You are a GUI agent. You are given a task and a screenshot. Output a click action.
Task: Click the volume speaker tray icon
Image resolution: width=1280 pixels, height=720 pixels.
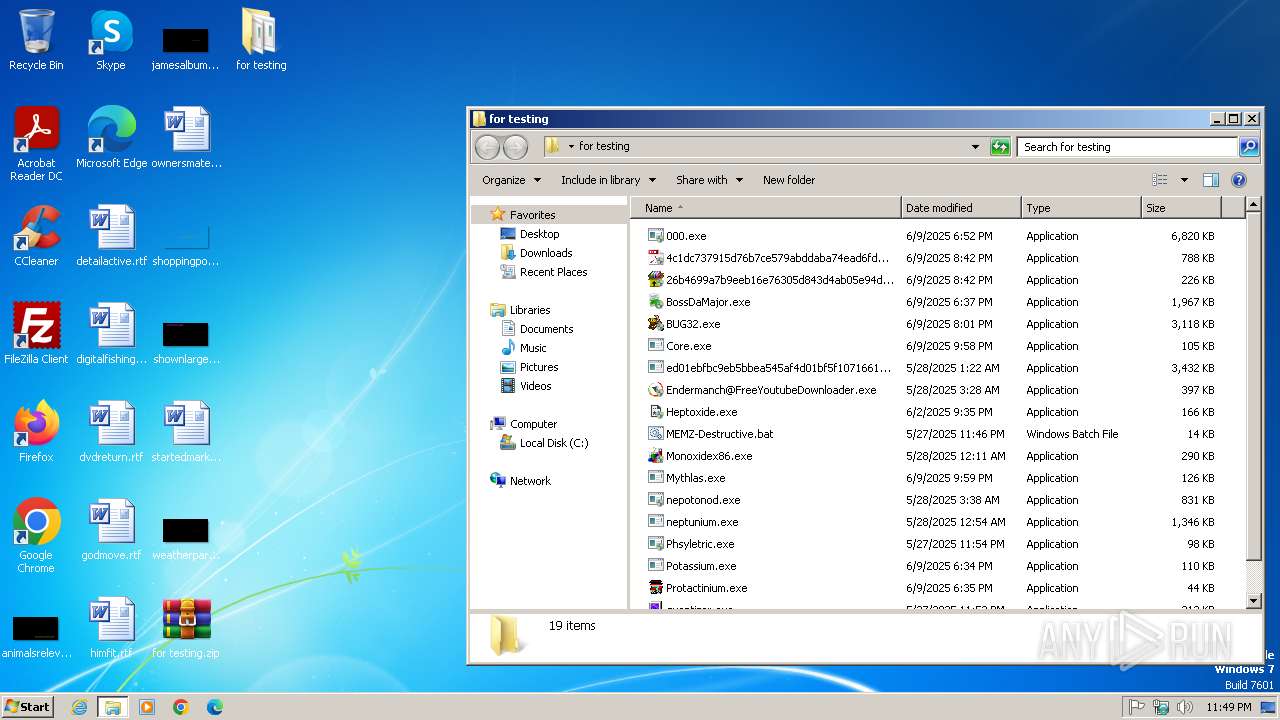1185,707
